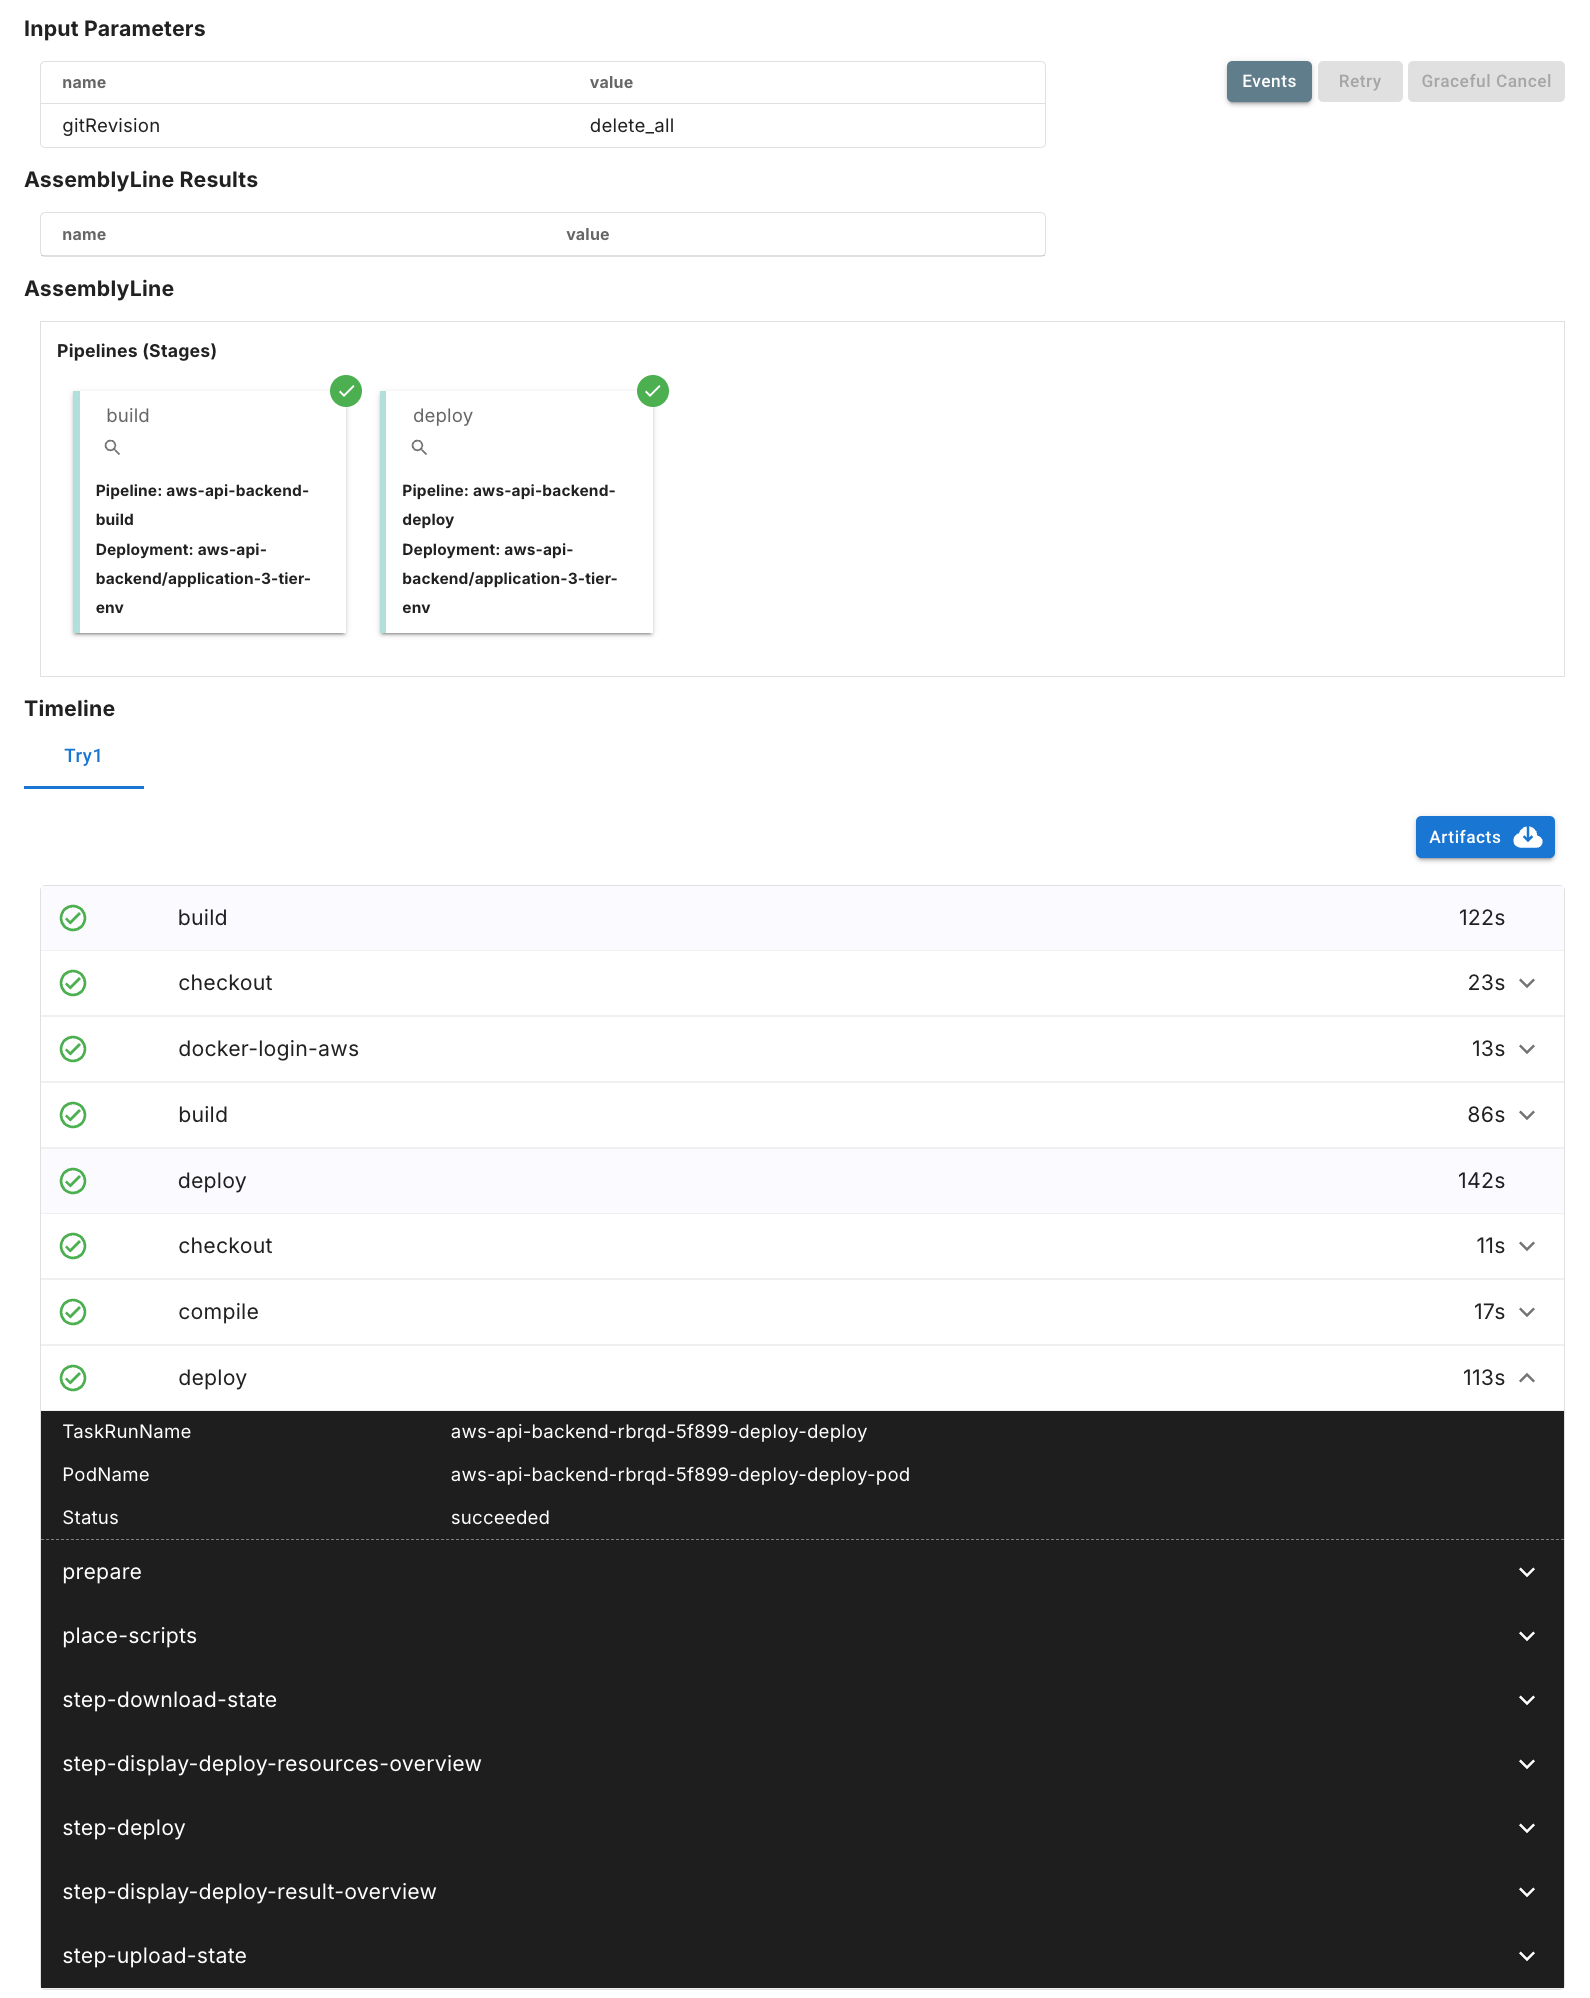1590x1998 pixels.
Task: Click magnifier icon in build stage card
Action: 112,447
